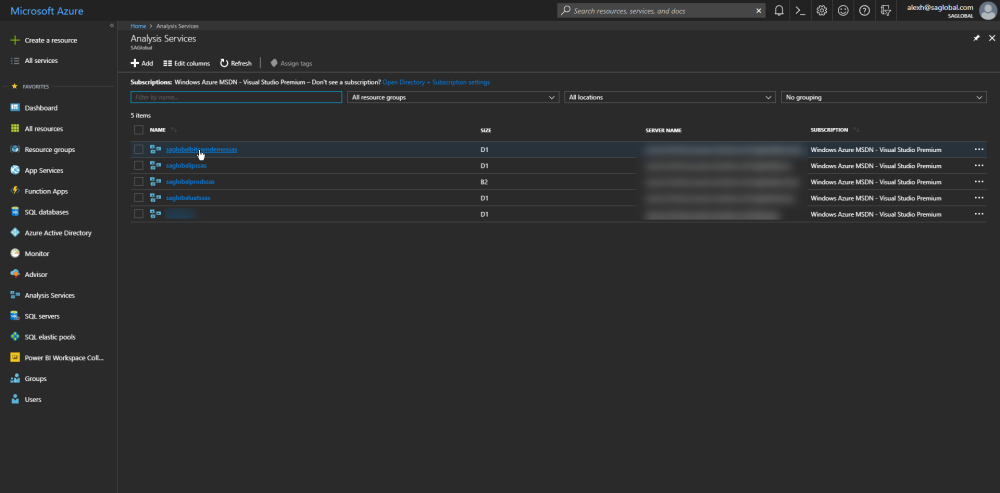The height and width of the screenshot is (493, 1000).
Task: Open the All locations dropdown
Action: pyautogui.click(x=670, y=98)
